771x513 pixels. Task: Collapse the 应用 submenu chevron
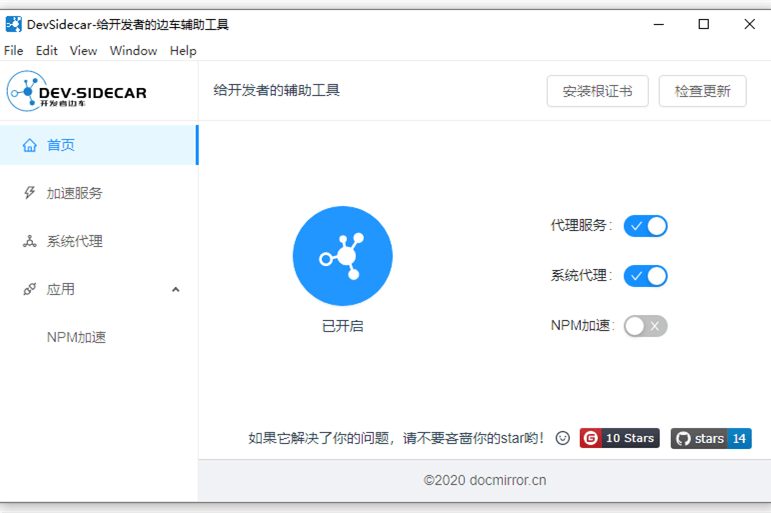pos(176,290)
